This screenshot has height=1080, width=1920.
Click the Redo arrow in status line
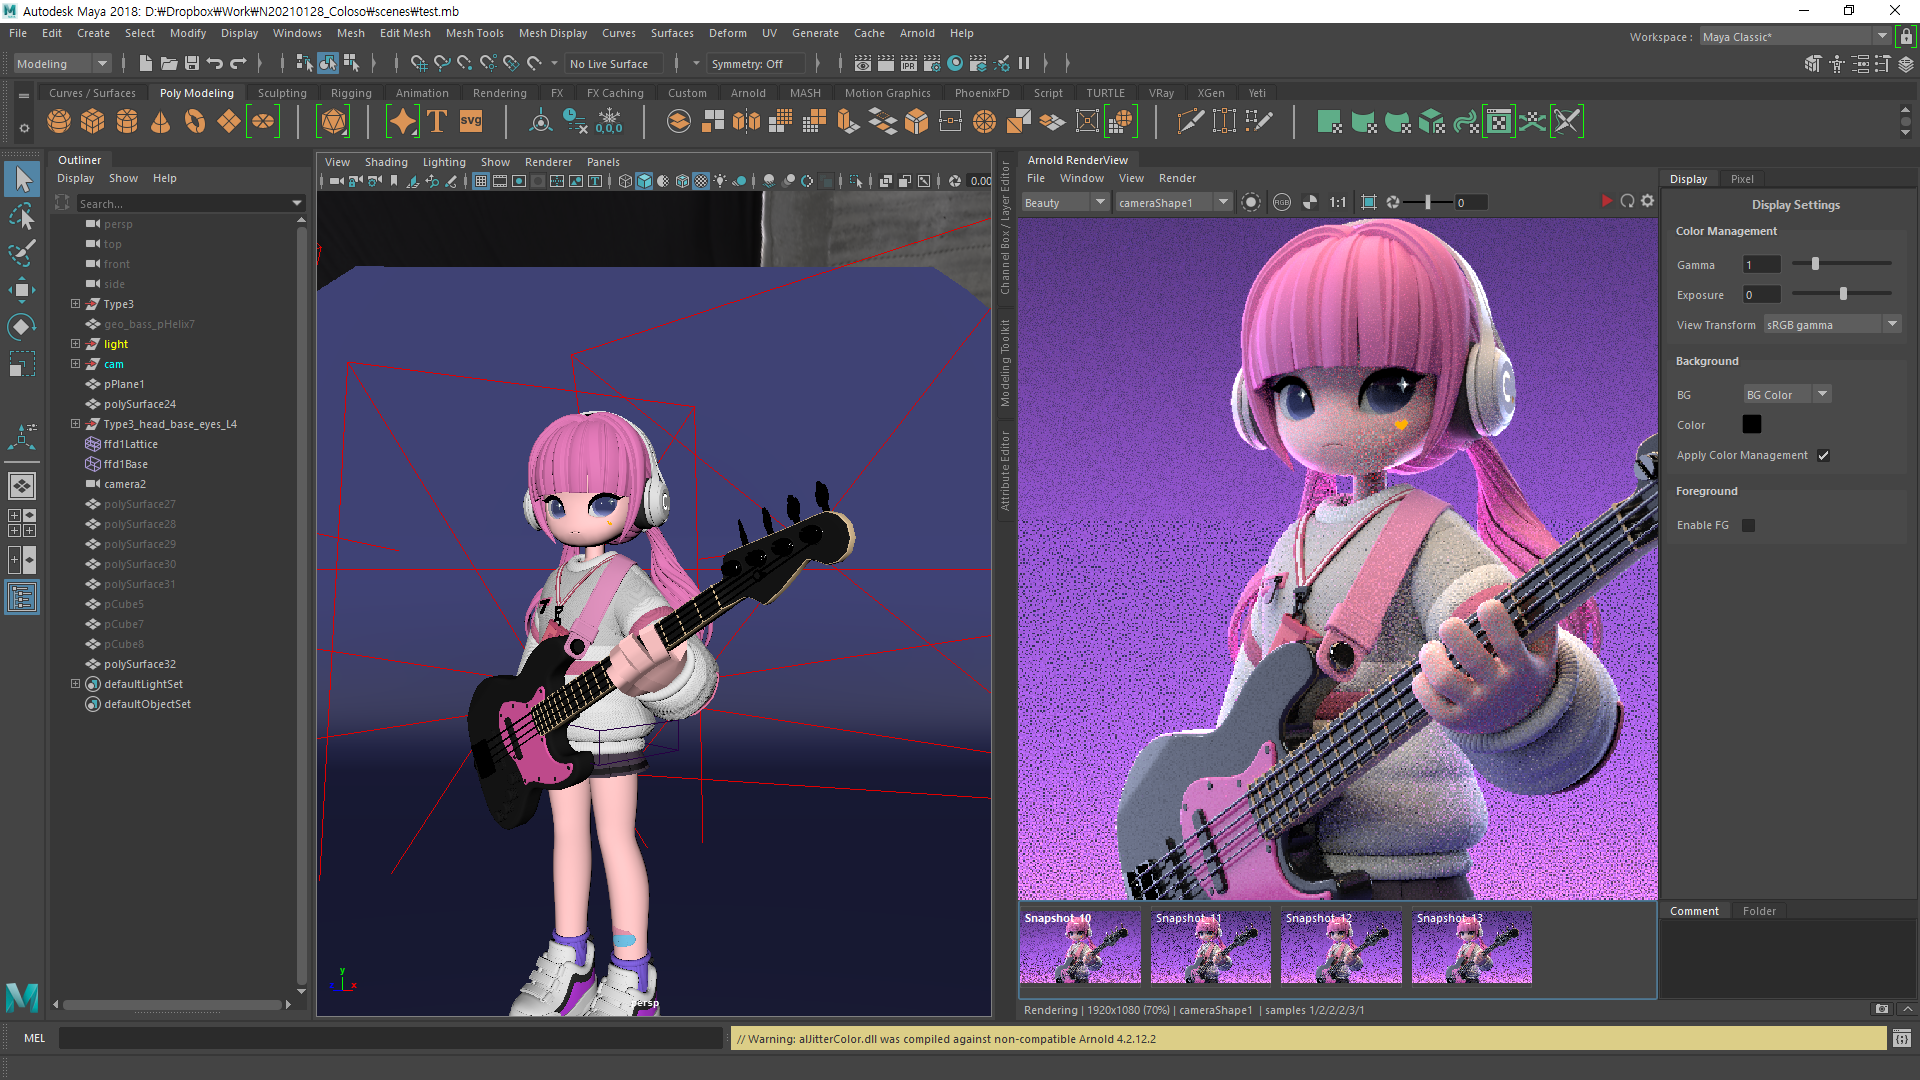(x=238, y=63)
